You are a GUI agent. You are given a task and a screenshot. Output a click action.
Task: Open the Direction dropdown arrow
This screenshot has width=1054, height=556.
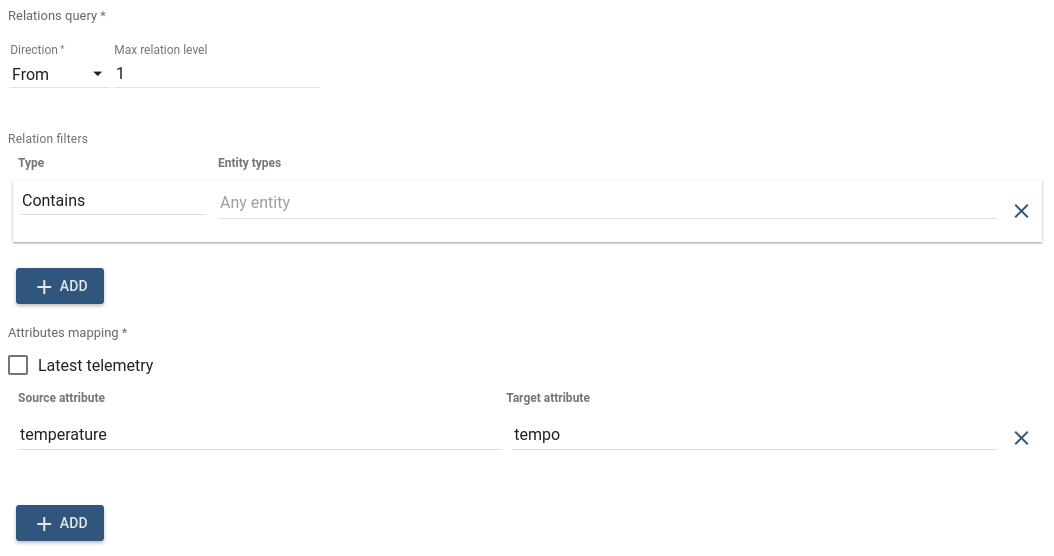[x=97, y=74]
